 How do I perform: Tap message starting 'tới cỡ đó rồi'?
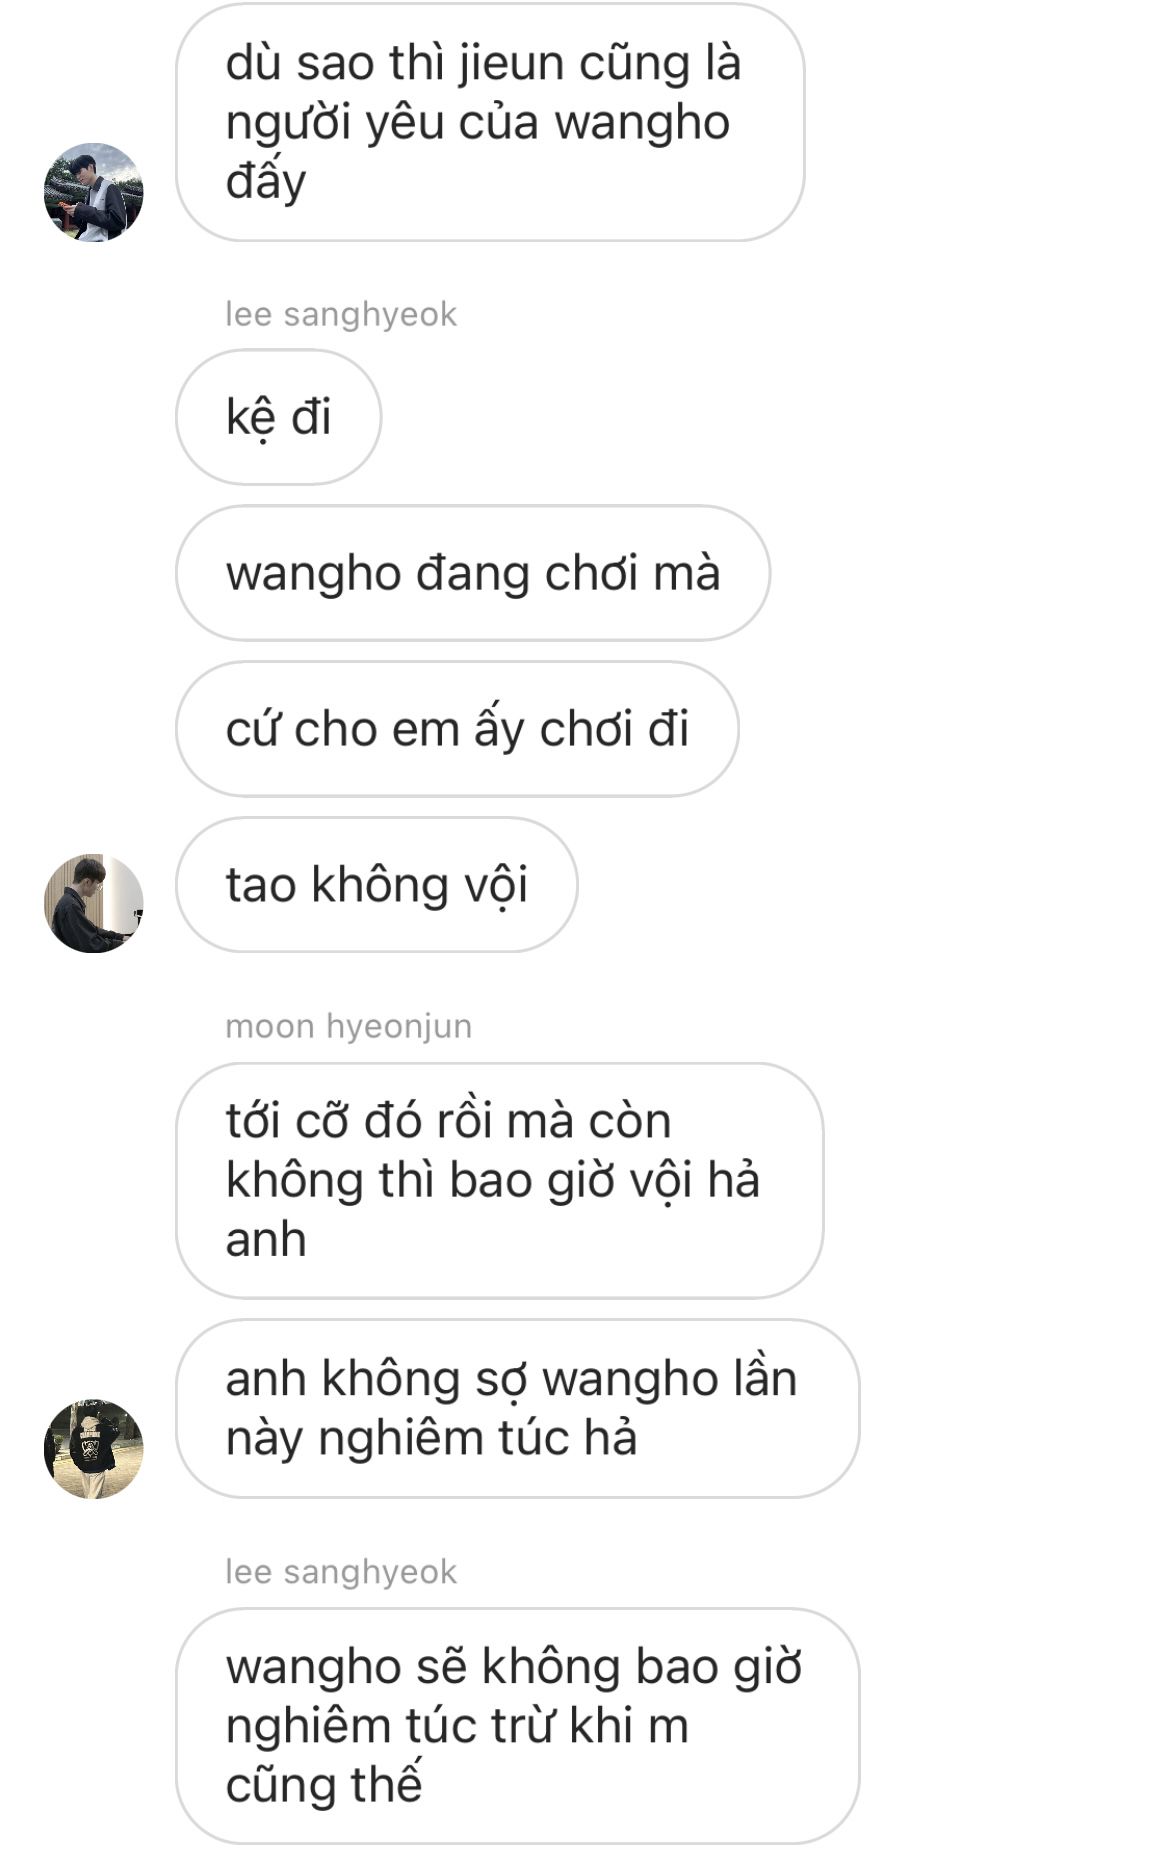tap(499, 1180)
